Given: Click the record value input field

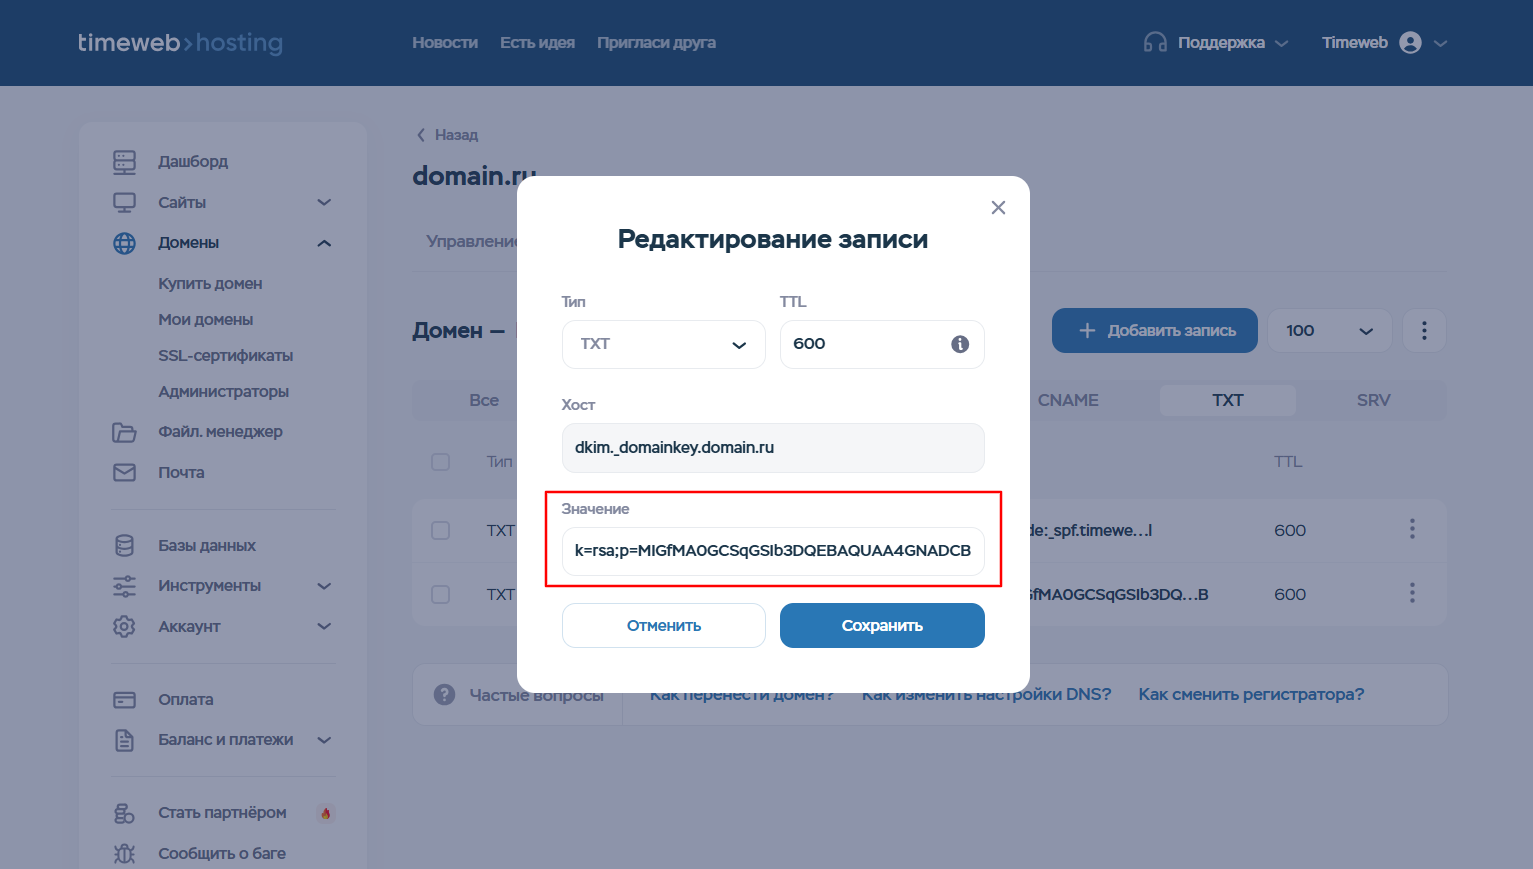Looking at the screenshot, I should coord(772,551).
